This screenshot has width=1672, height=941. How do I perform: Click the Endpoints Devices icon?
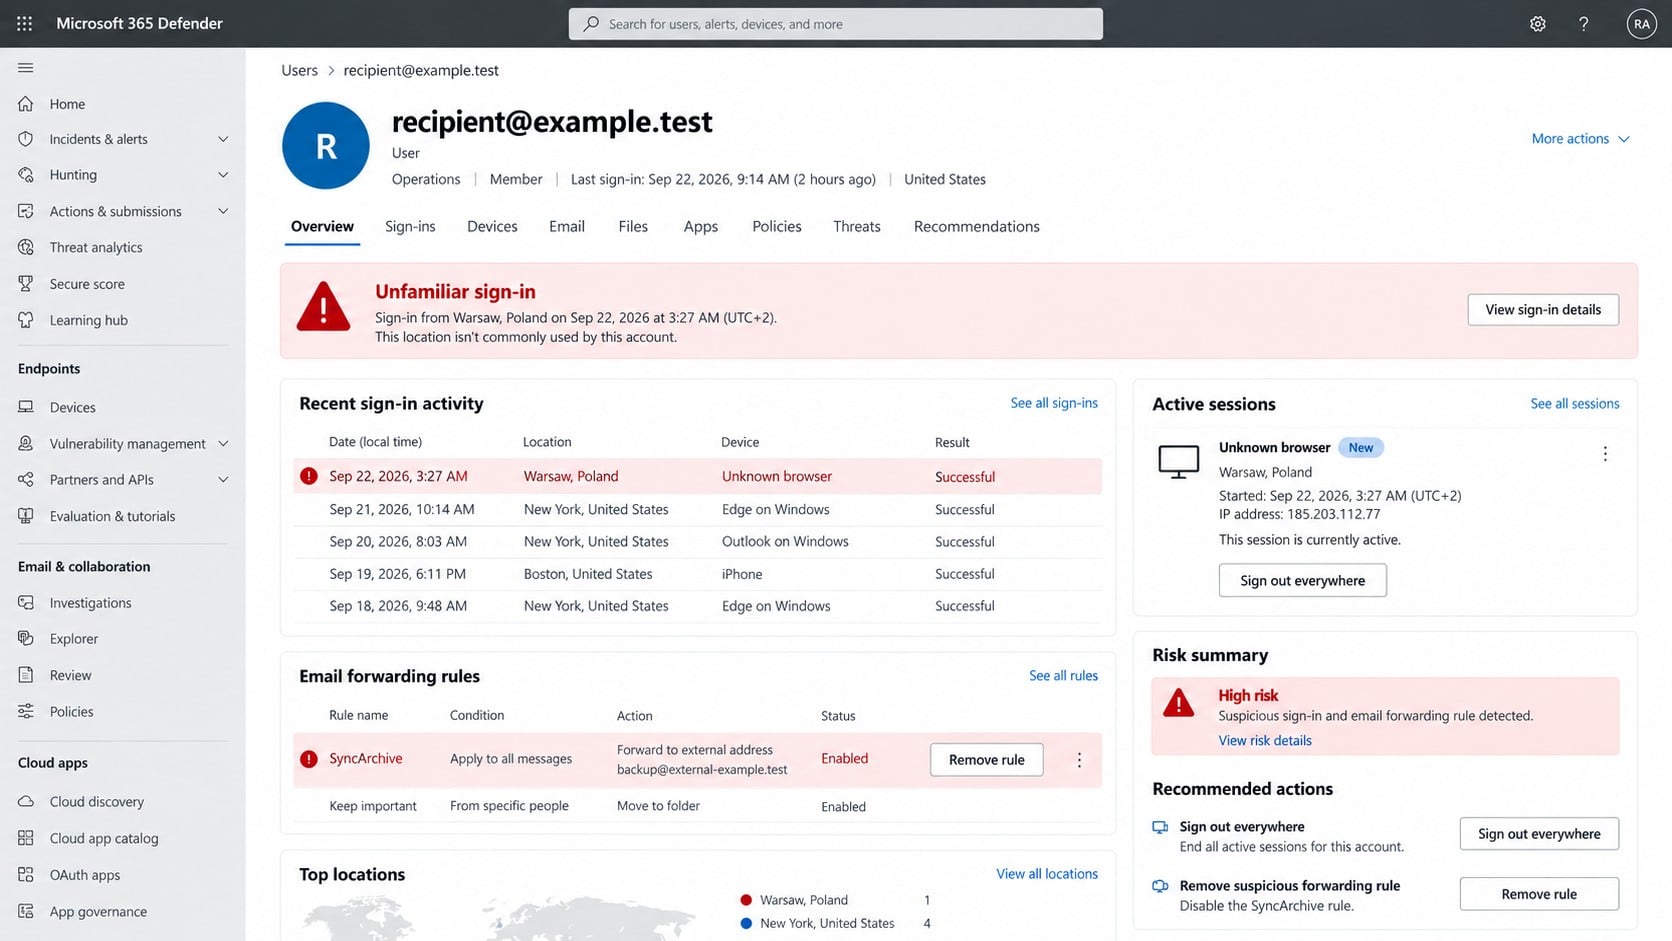[x=26, y=407]
